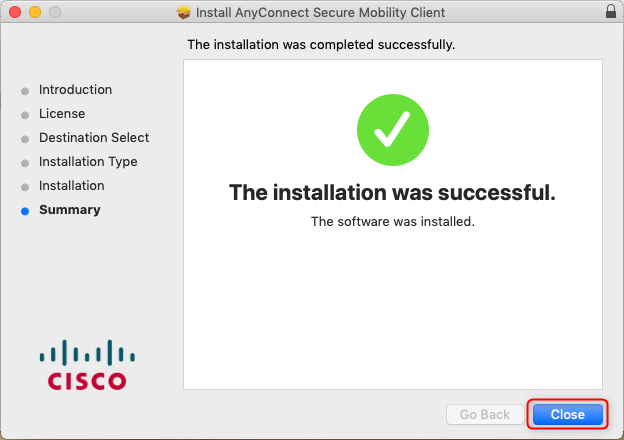624x440 pixels.
Task: Click the Cisco logo
Action: [x=88, y=365]
